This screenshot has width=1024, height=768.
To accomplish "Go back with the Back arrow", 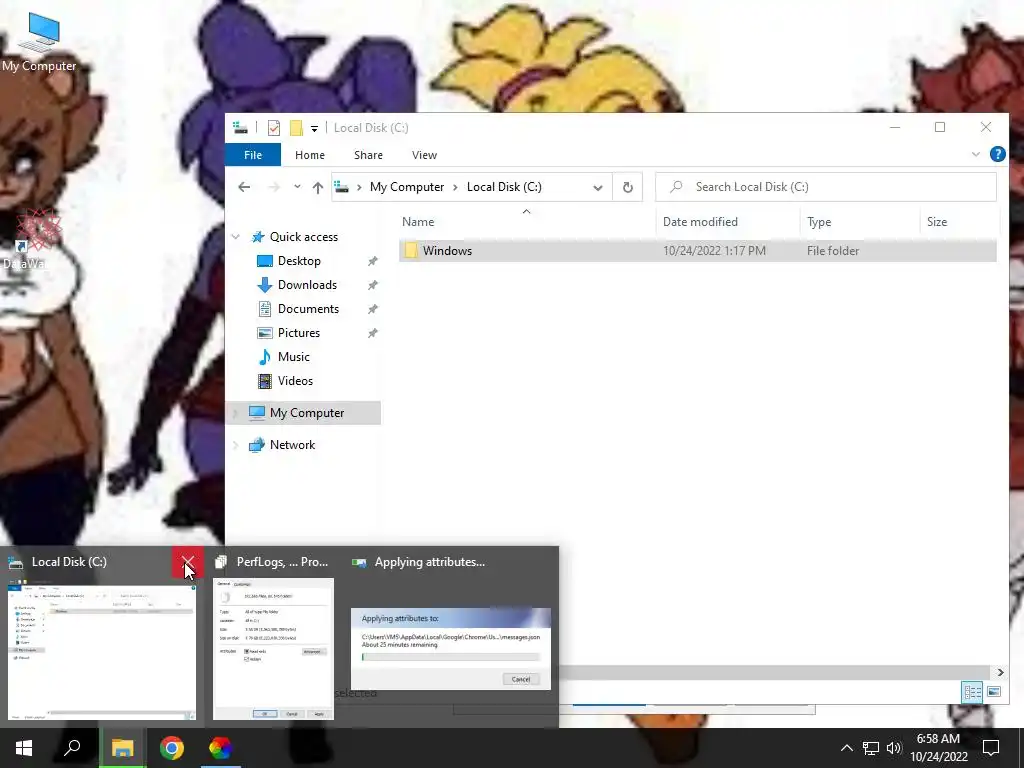I will [244, 187].
